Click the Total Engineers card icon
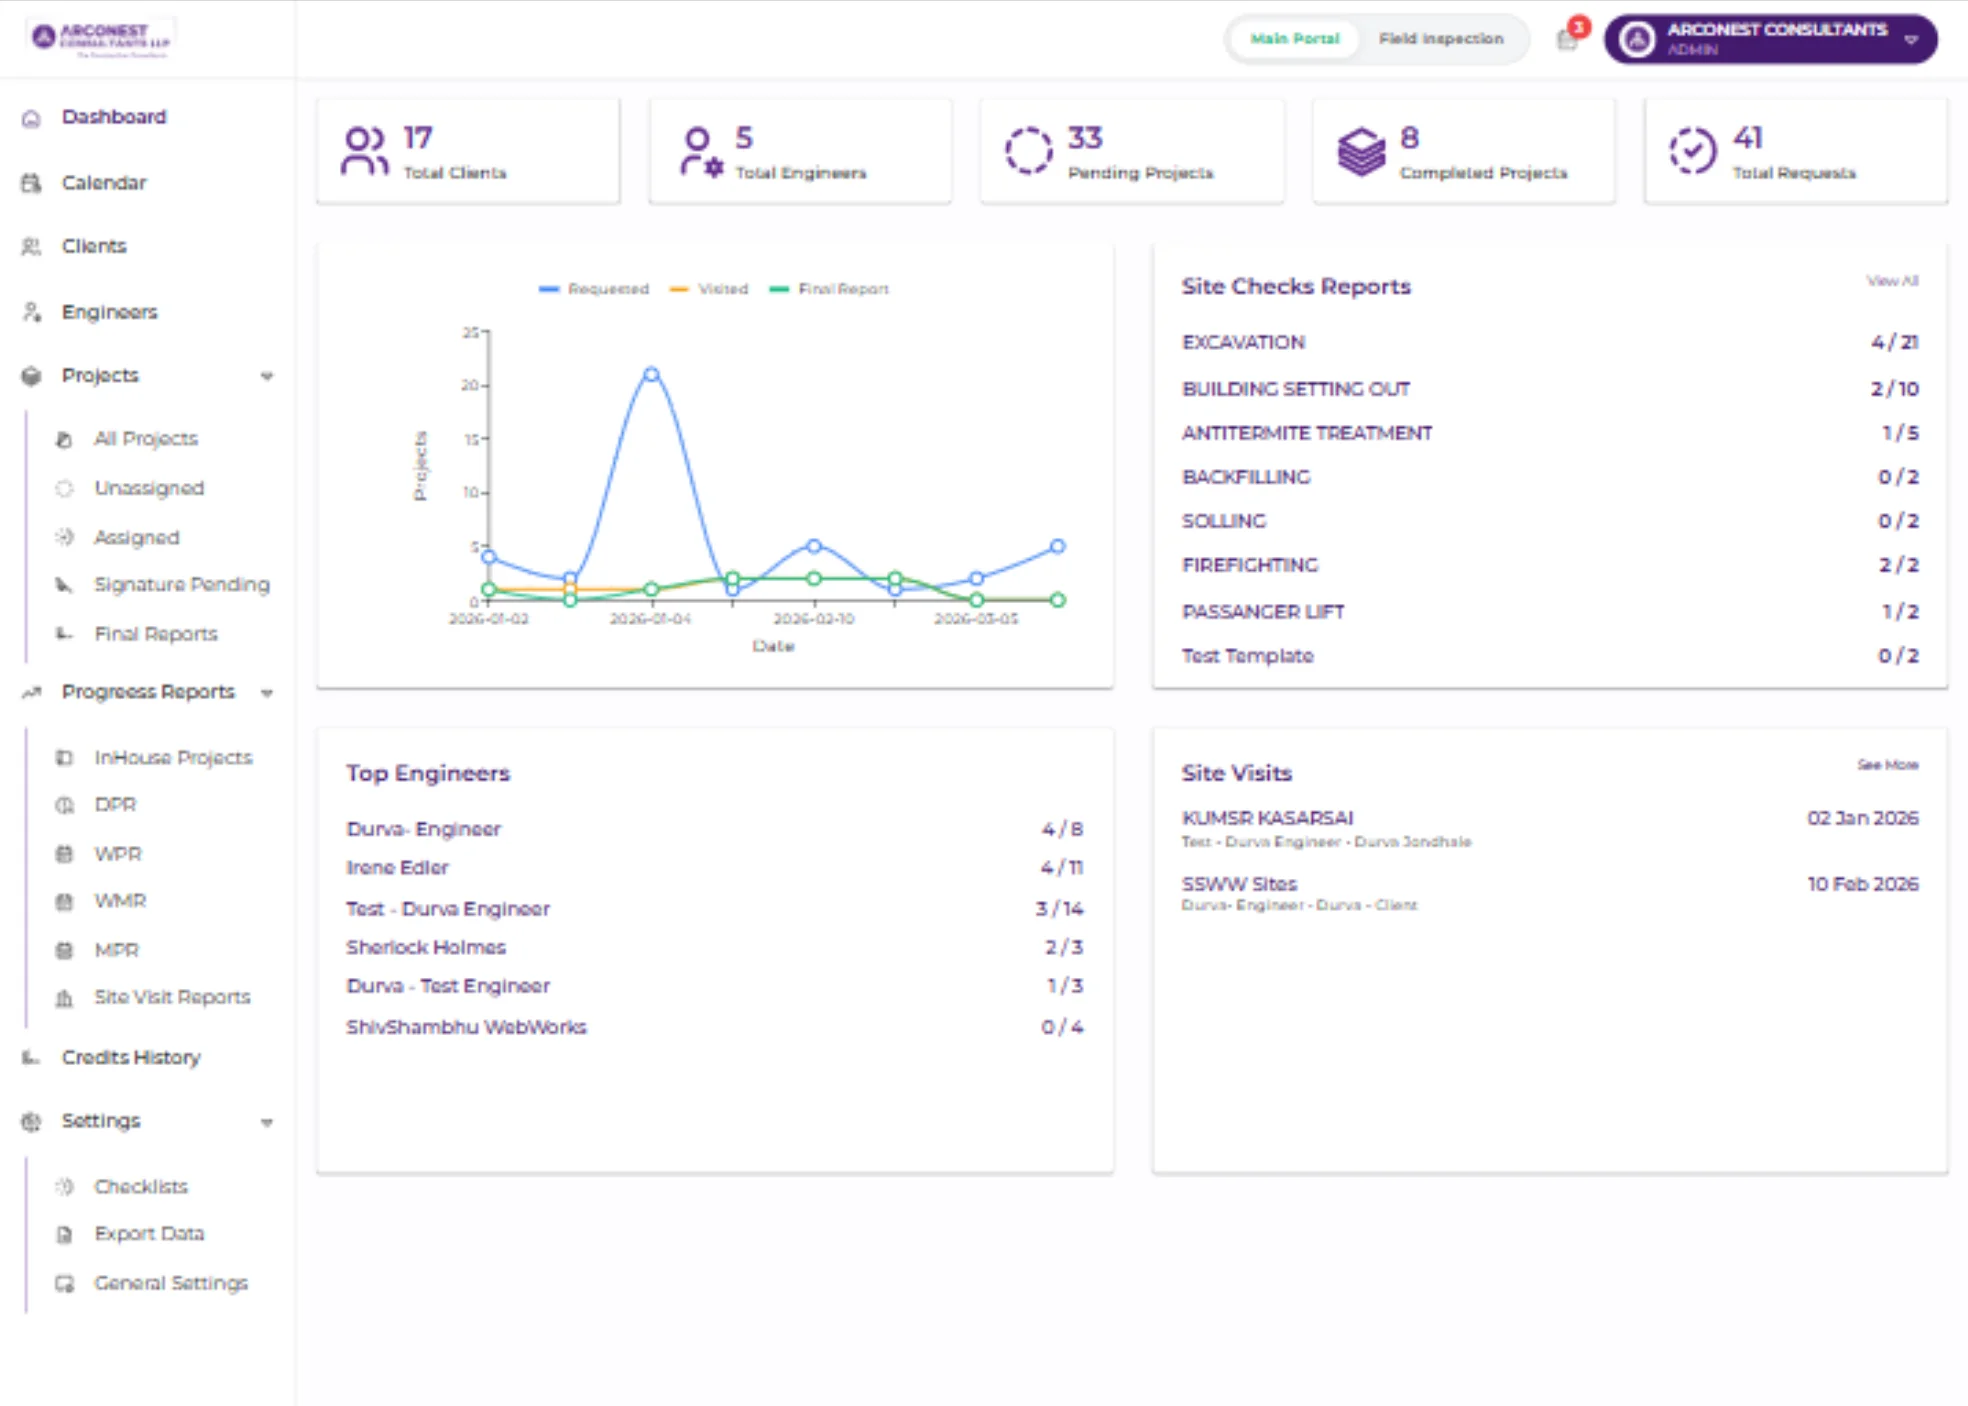The image size is (1968, 1406). click(x=701, y=151)
